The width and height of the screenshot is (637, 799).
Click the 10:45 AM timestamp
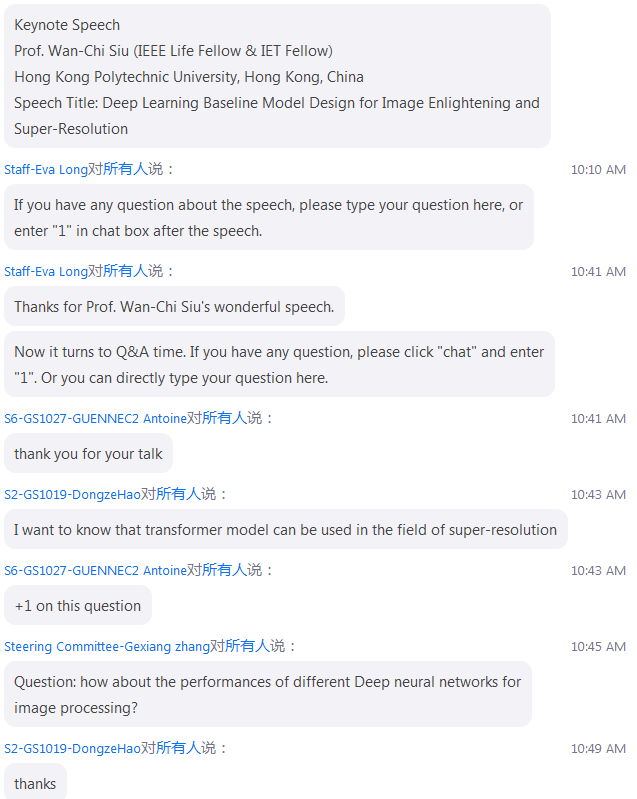coord(598,647)
